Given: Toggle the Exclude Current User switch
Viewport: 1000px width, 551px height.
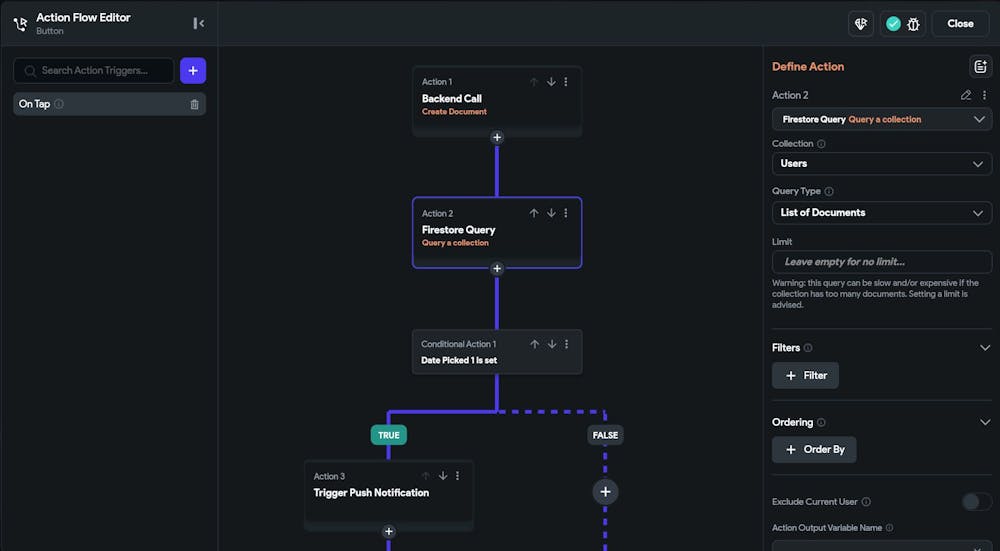Looking at the screenshot, I should tap(976, 502).
